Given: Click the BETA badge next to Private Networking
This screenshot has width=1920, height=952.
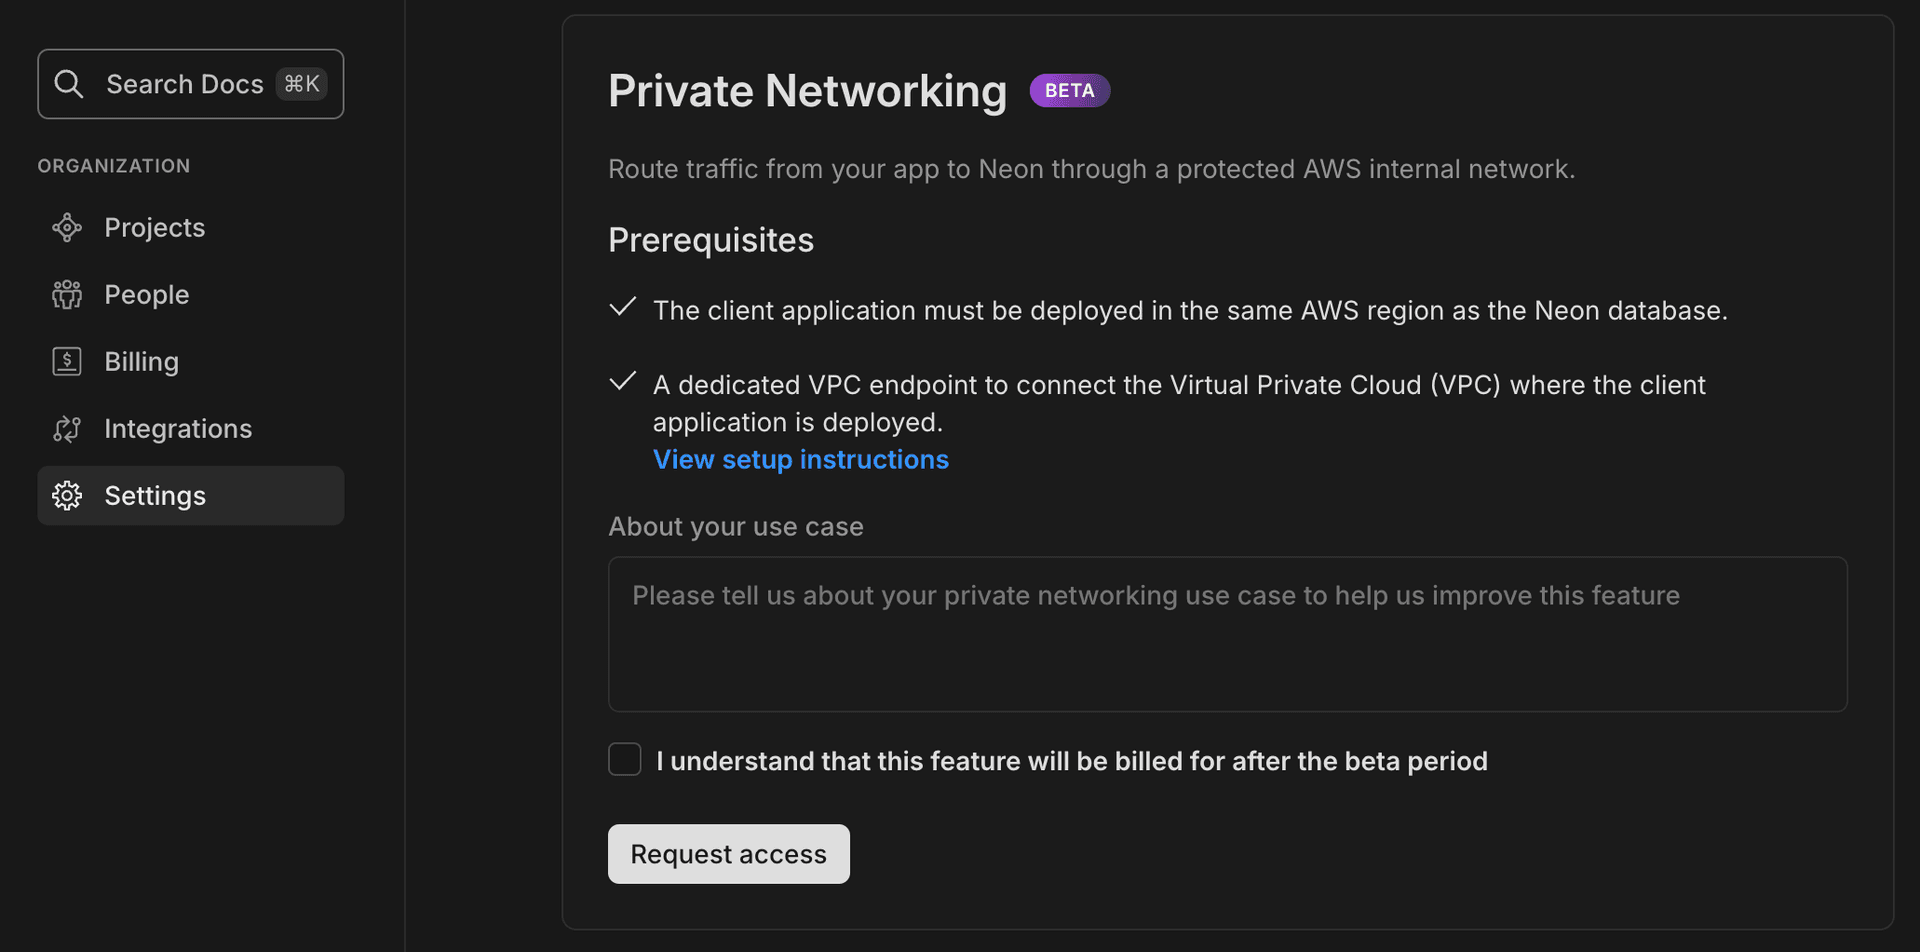Looking at the screenshot, I should 1069,90.
